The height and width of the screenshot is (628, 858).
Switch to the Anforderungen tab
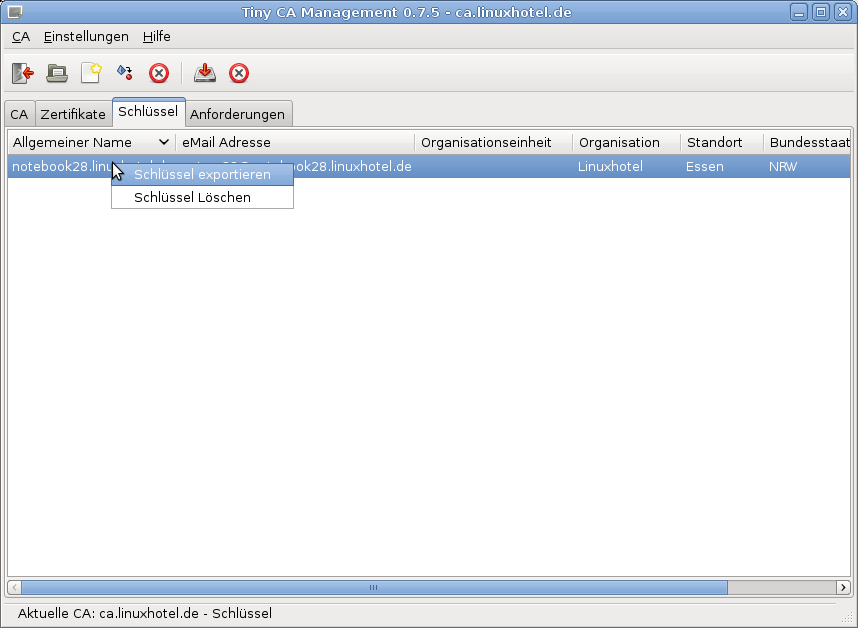tap(237, 114)
